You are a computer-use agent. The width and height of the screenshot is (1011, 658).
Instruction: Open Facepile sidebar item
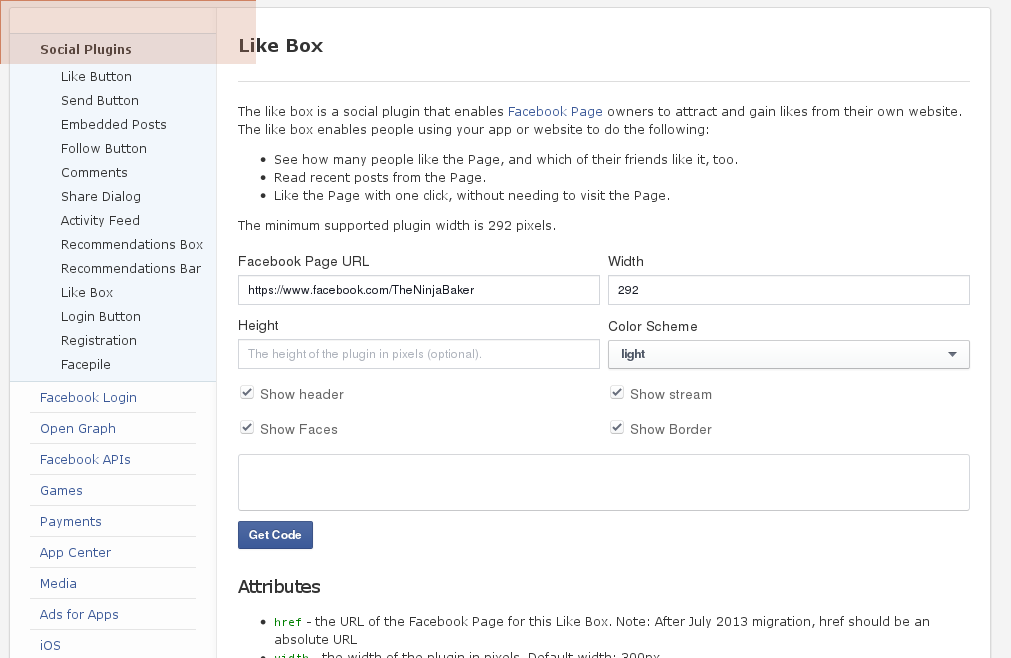point(86,365)
